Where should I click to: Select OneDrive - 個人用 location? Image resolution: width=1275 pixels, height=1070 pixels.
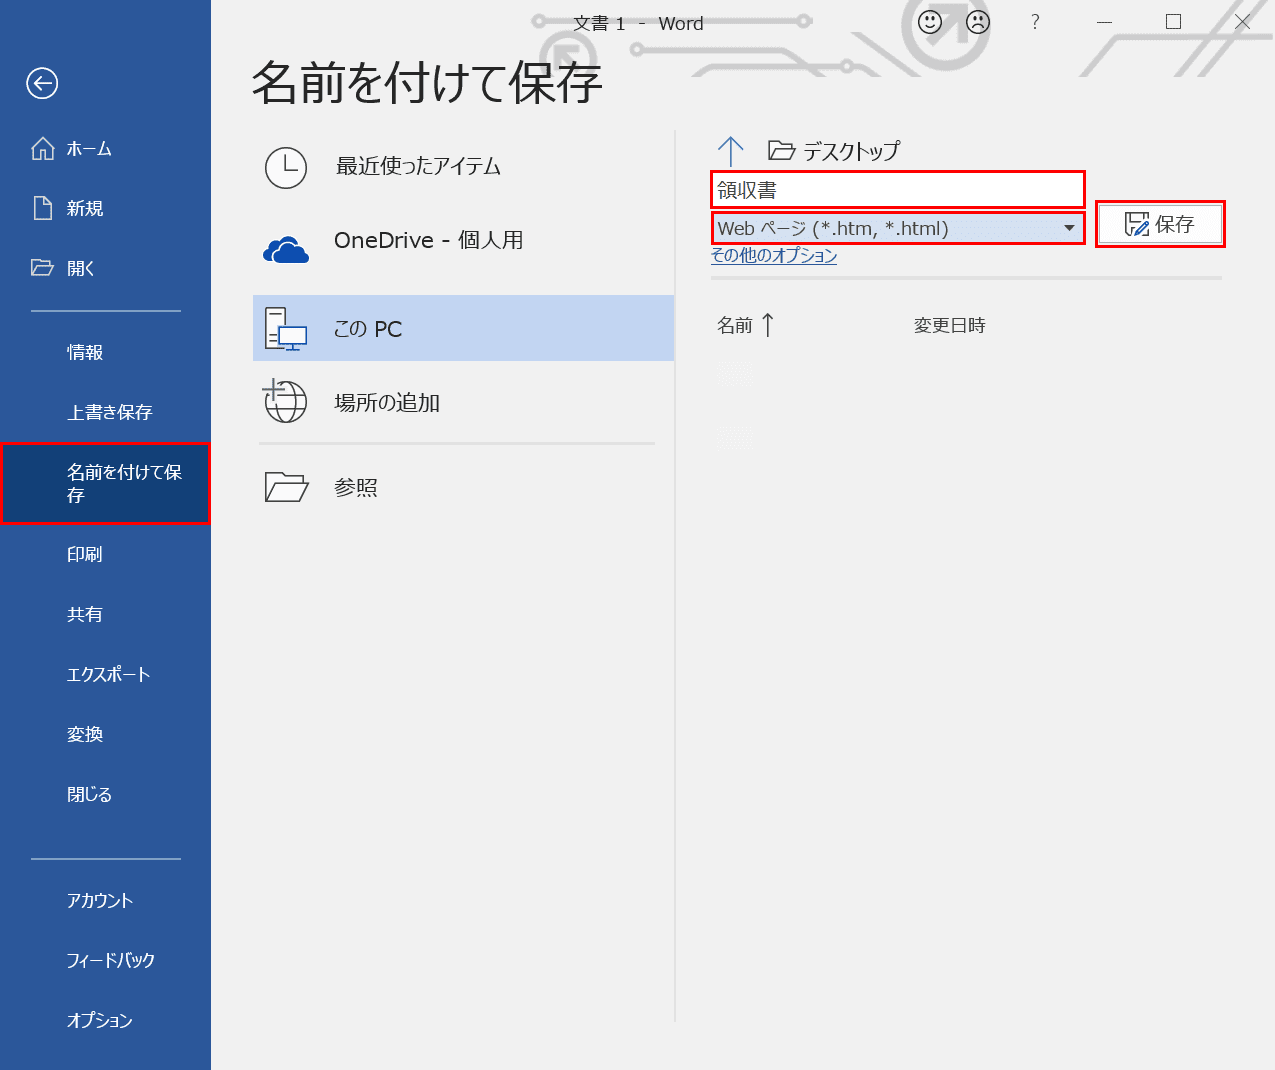tap(464, 241)
